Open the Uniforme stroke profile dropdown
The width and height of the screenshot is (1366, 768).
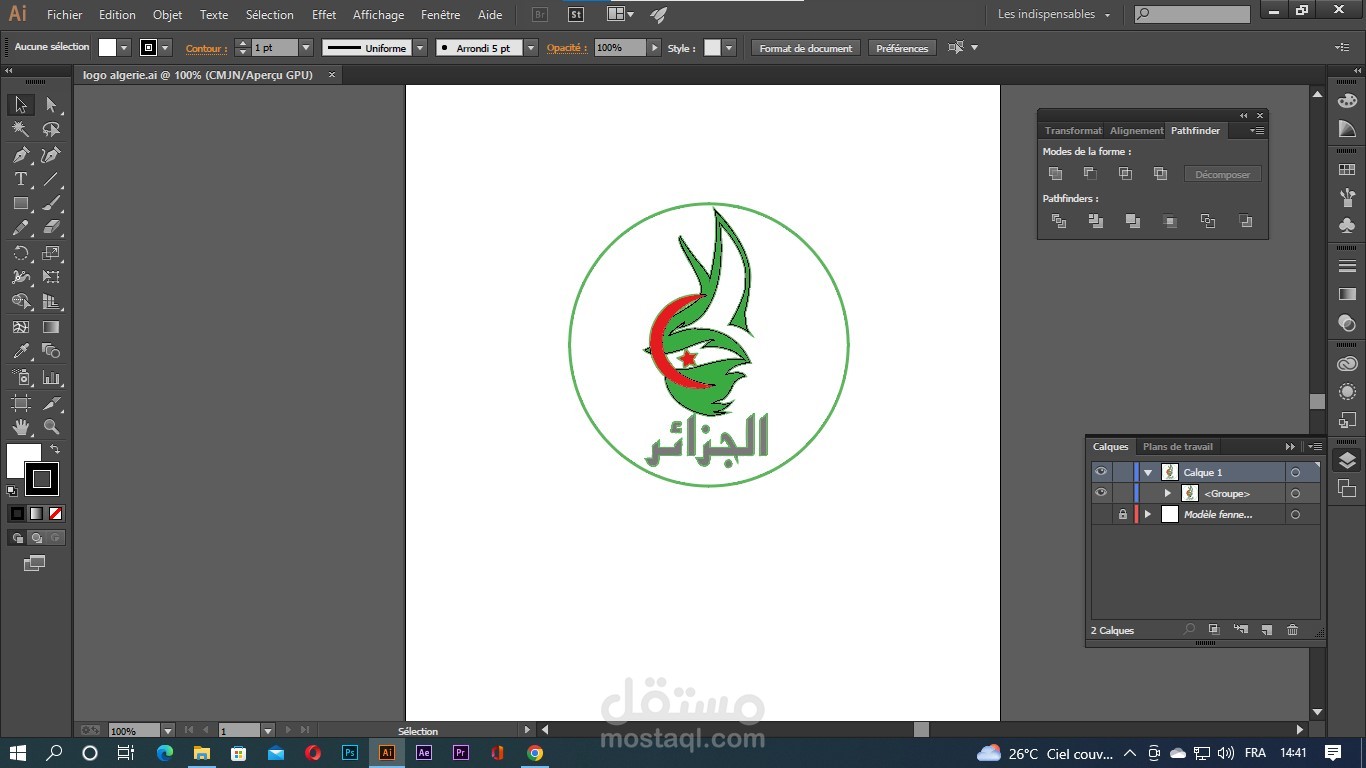click(420, 48)
